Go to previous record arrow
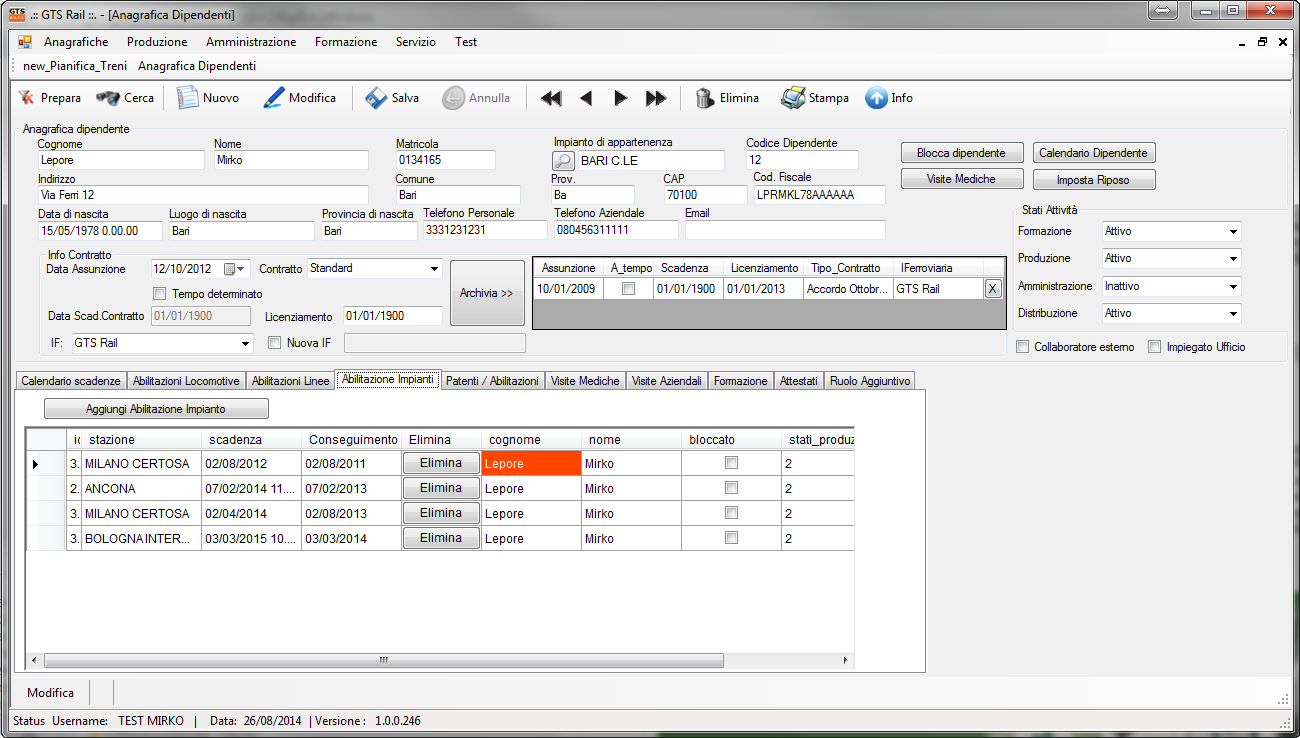Viewport: 1300px width, 738px height. click(x=586, y=98)
